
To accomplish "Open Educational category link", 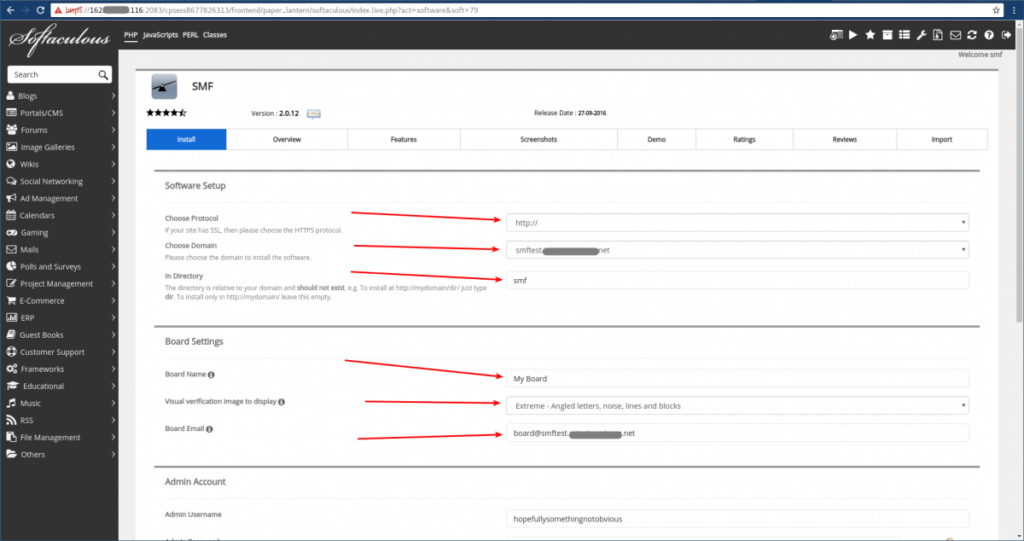I will [44, 386].
